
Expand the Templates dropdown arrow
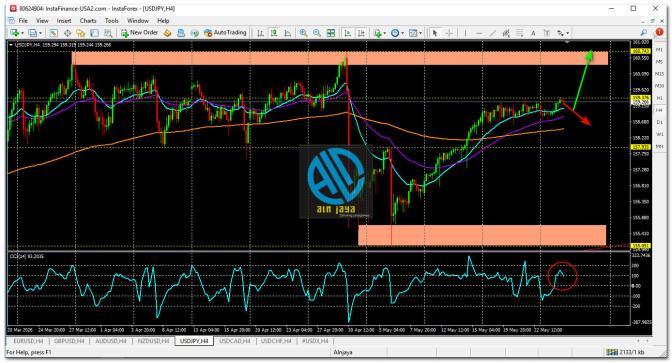tap(420, 33)
